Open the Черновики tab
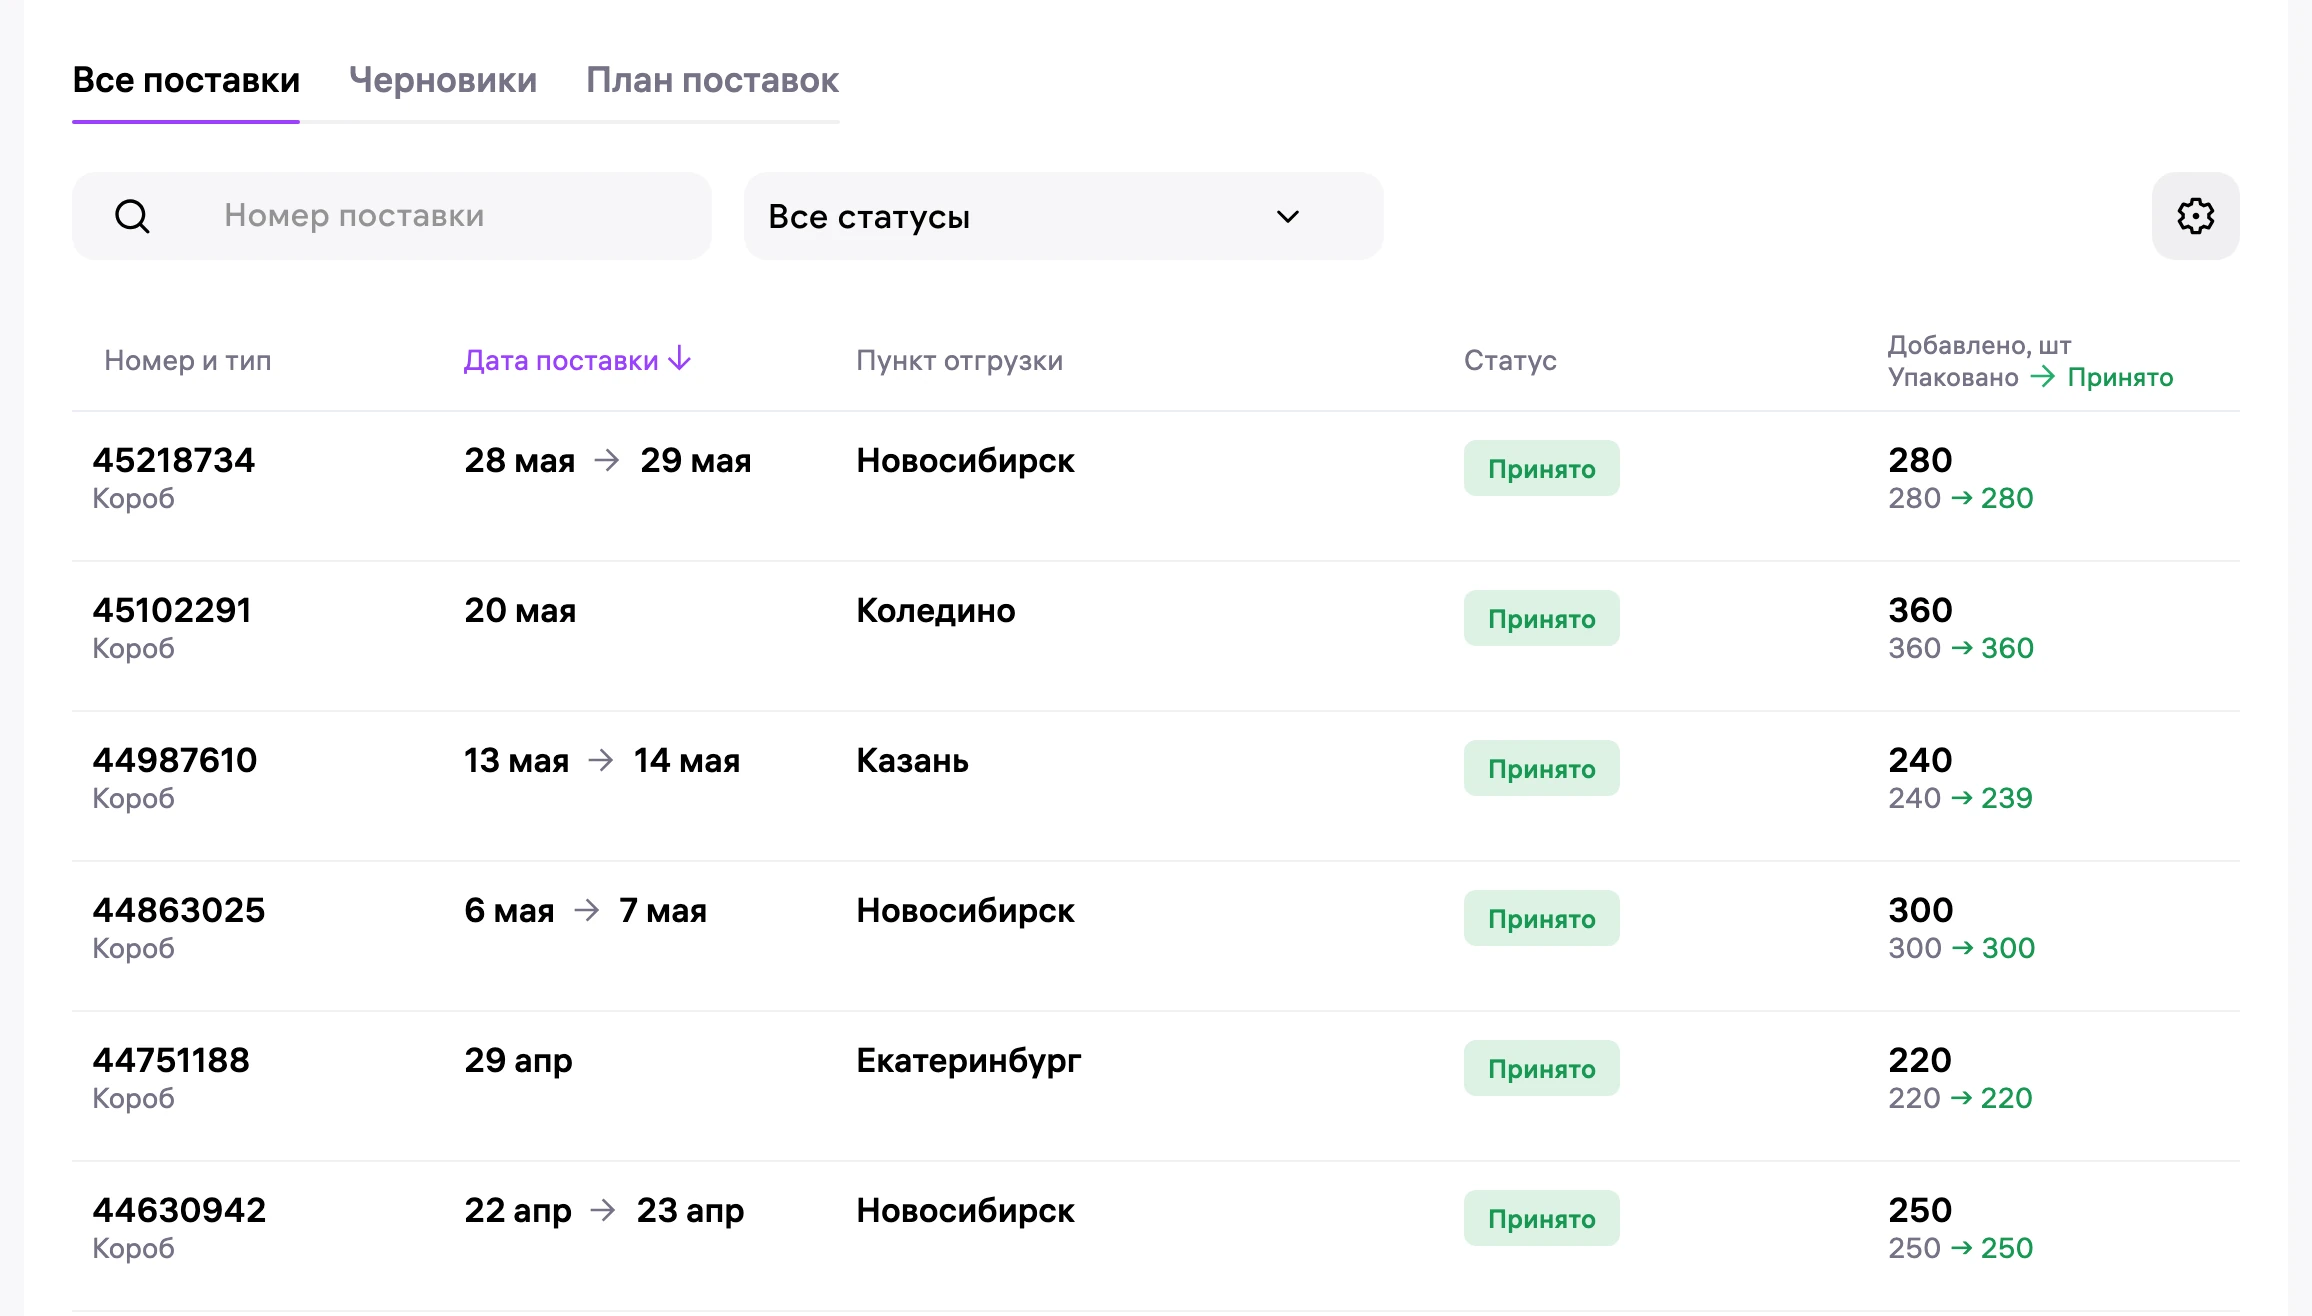The width and height of the screenshot is (2312, 1316). point(443,80)
